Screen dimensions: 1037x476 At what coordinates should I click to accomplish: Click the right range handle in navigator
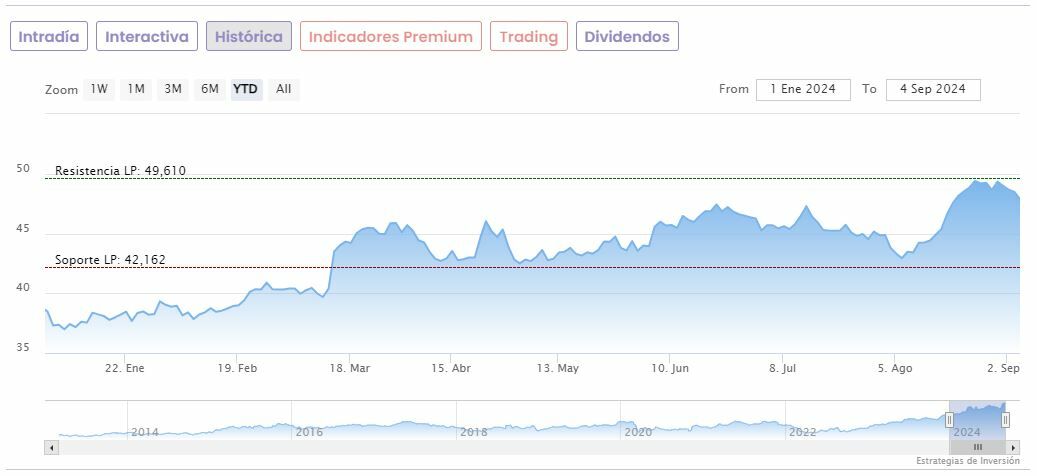pyautogui.click(x=1006, y=420)
